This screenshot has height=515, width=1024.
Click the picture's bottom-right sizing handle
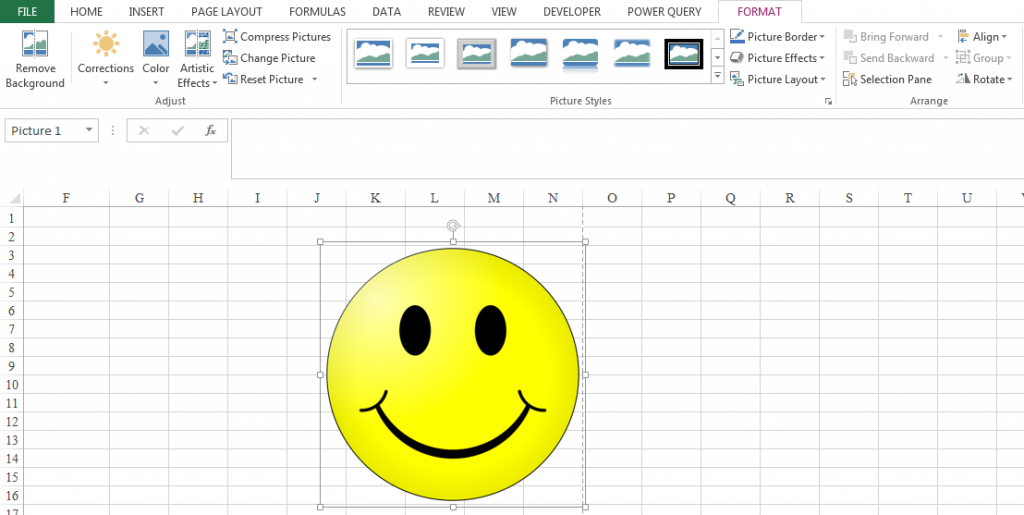[x=585, y=507]
